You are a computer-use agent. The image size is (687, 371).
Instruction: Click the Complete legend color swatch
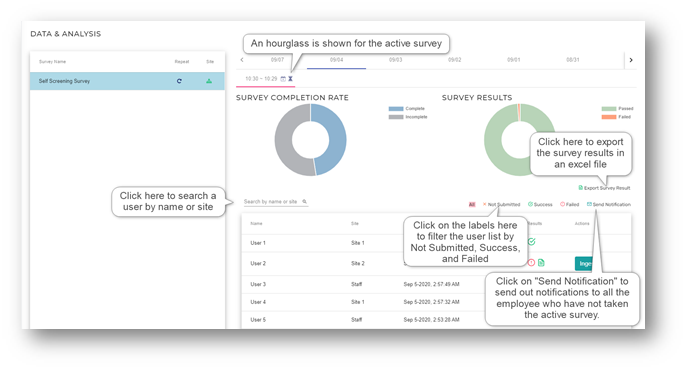coord(396,109)
